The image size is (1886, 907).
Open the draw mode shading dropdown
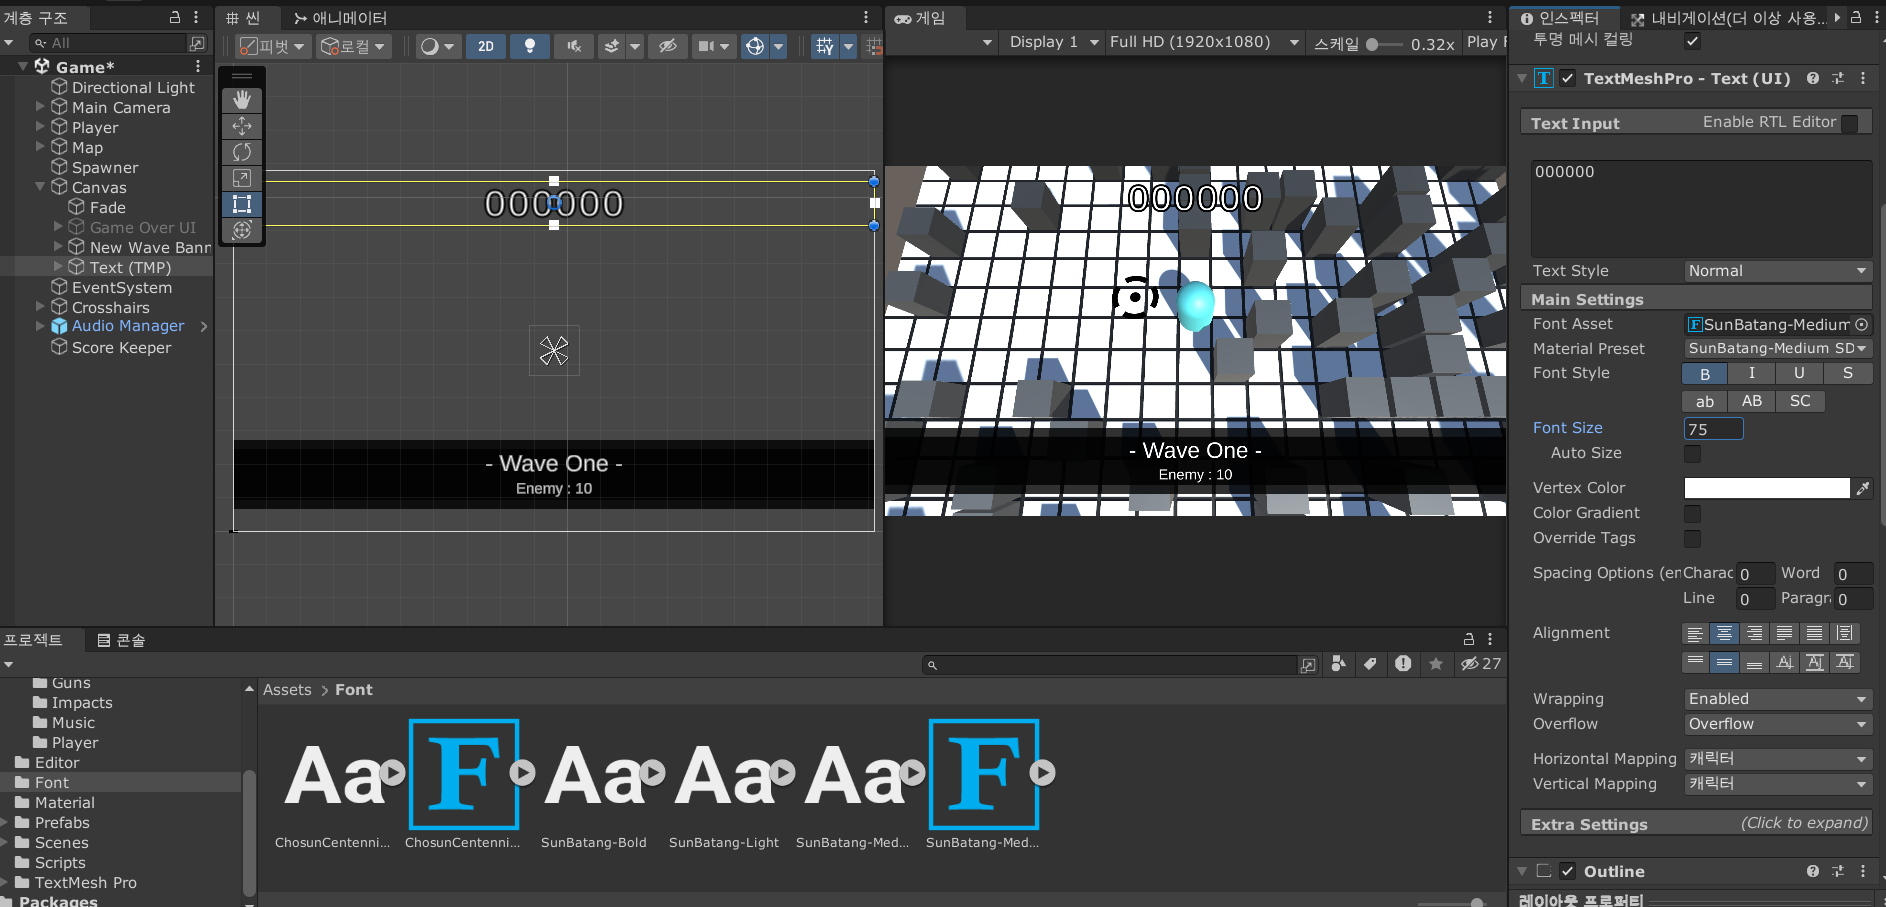click(437, 46)
